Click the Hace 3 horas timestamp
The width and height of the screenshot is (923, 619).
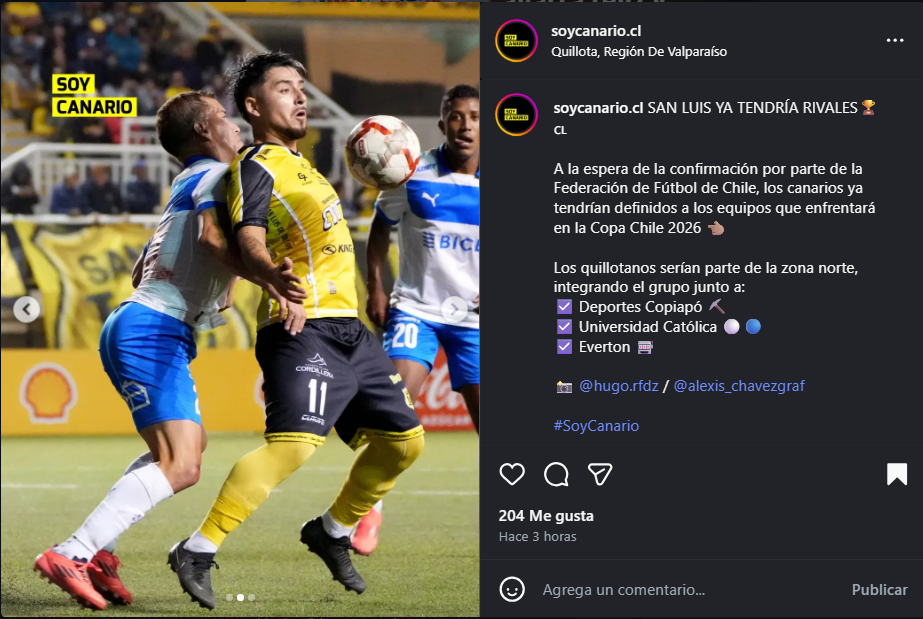coord(537,537)
